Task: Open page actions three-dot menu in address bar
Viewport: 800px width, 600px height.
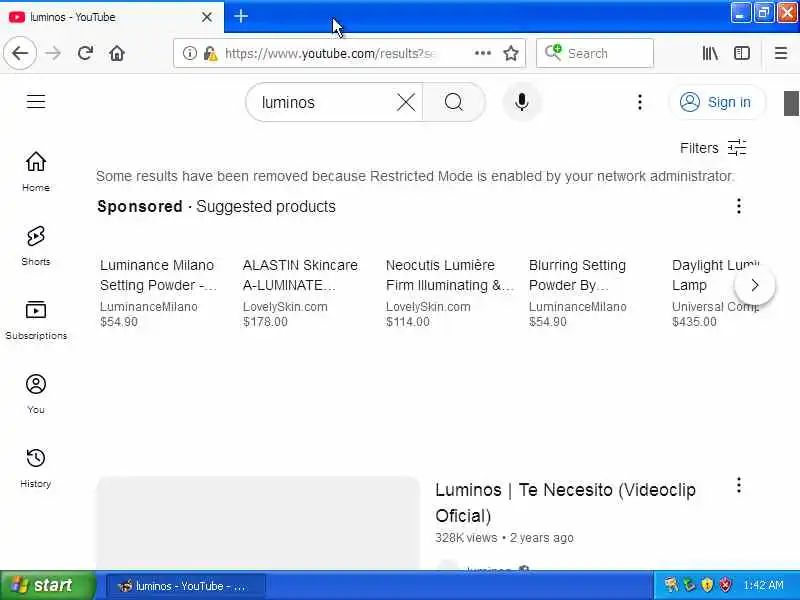Action: pos(483,53)
